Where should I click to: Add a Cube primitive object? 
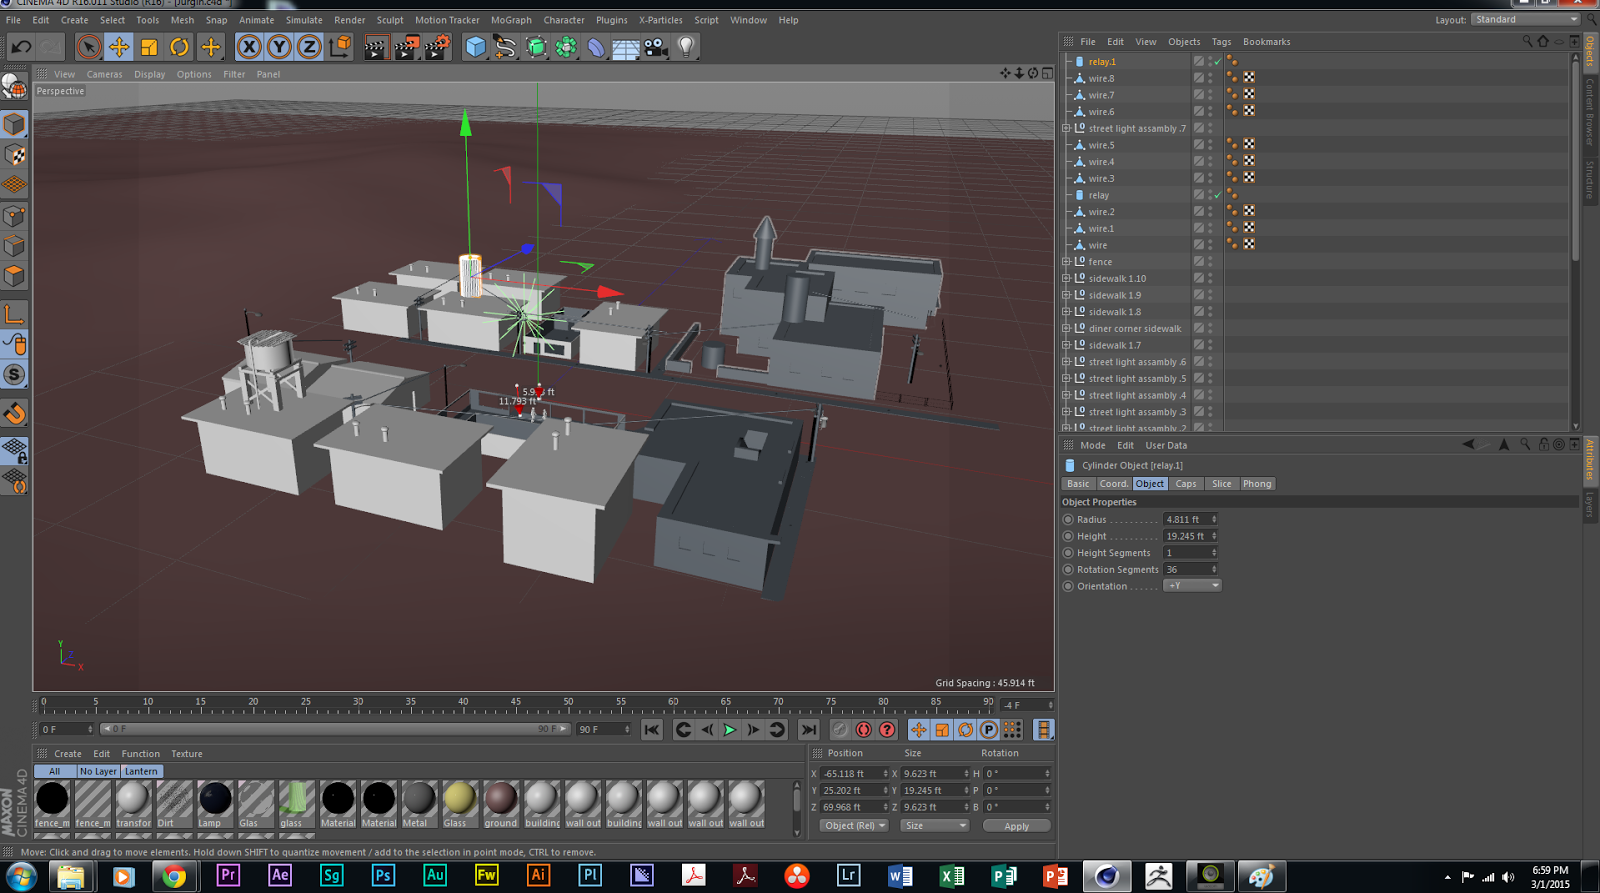(476, 47)
